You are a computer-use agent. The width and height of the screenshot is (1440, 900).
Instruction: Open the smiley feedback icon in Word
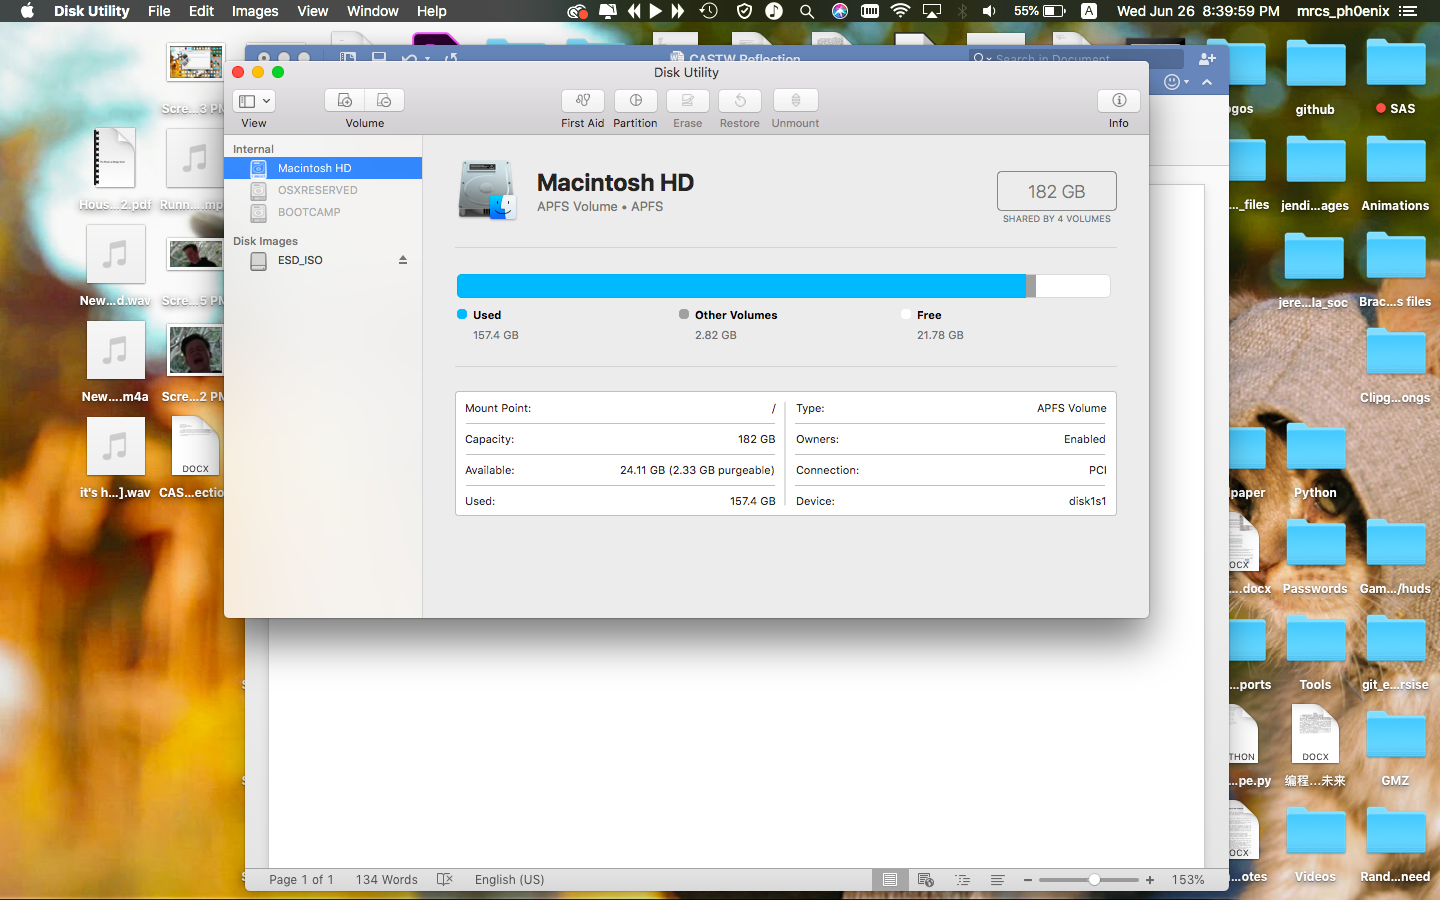(1172, 82)
